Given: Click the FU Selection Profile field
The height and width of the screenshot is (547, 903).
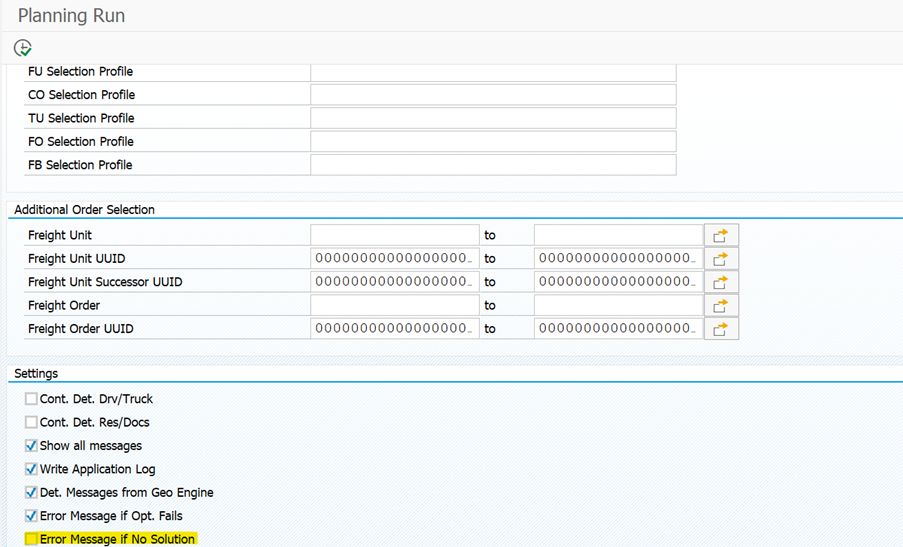Looking at the screenshot, I should pos(493,72).
